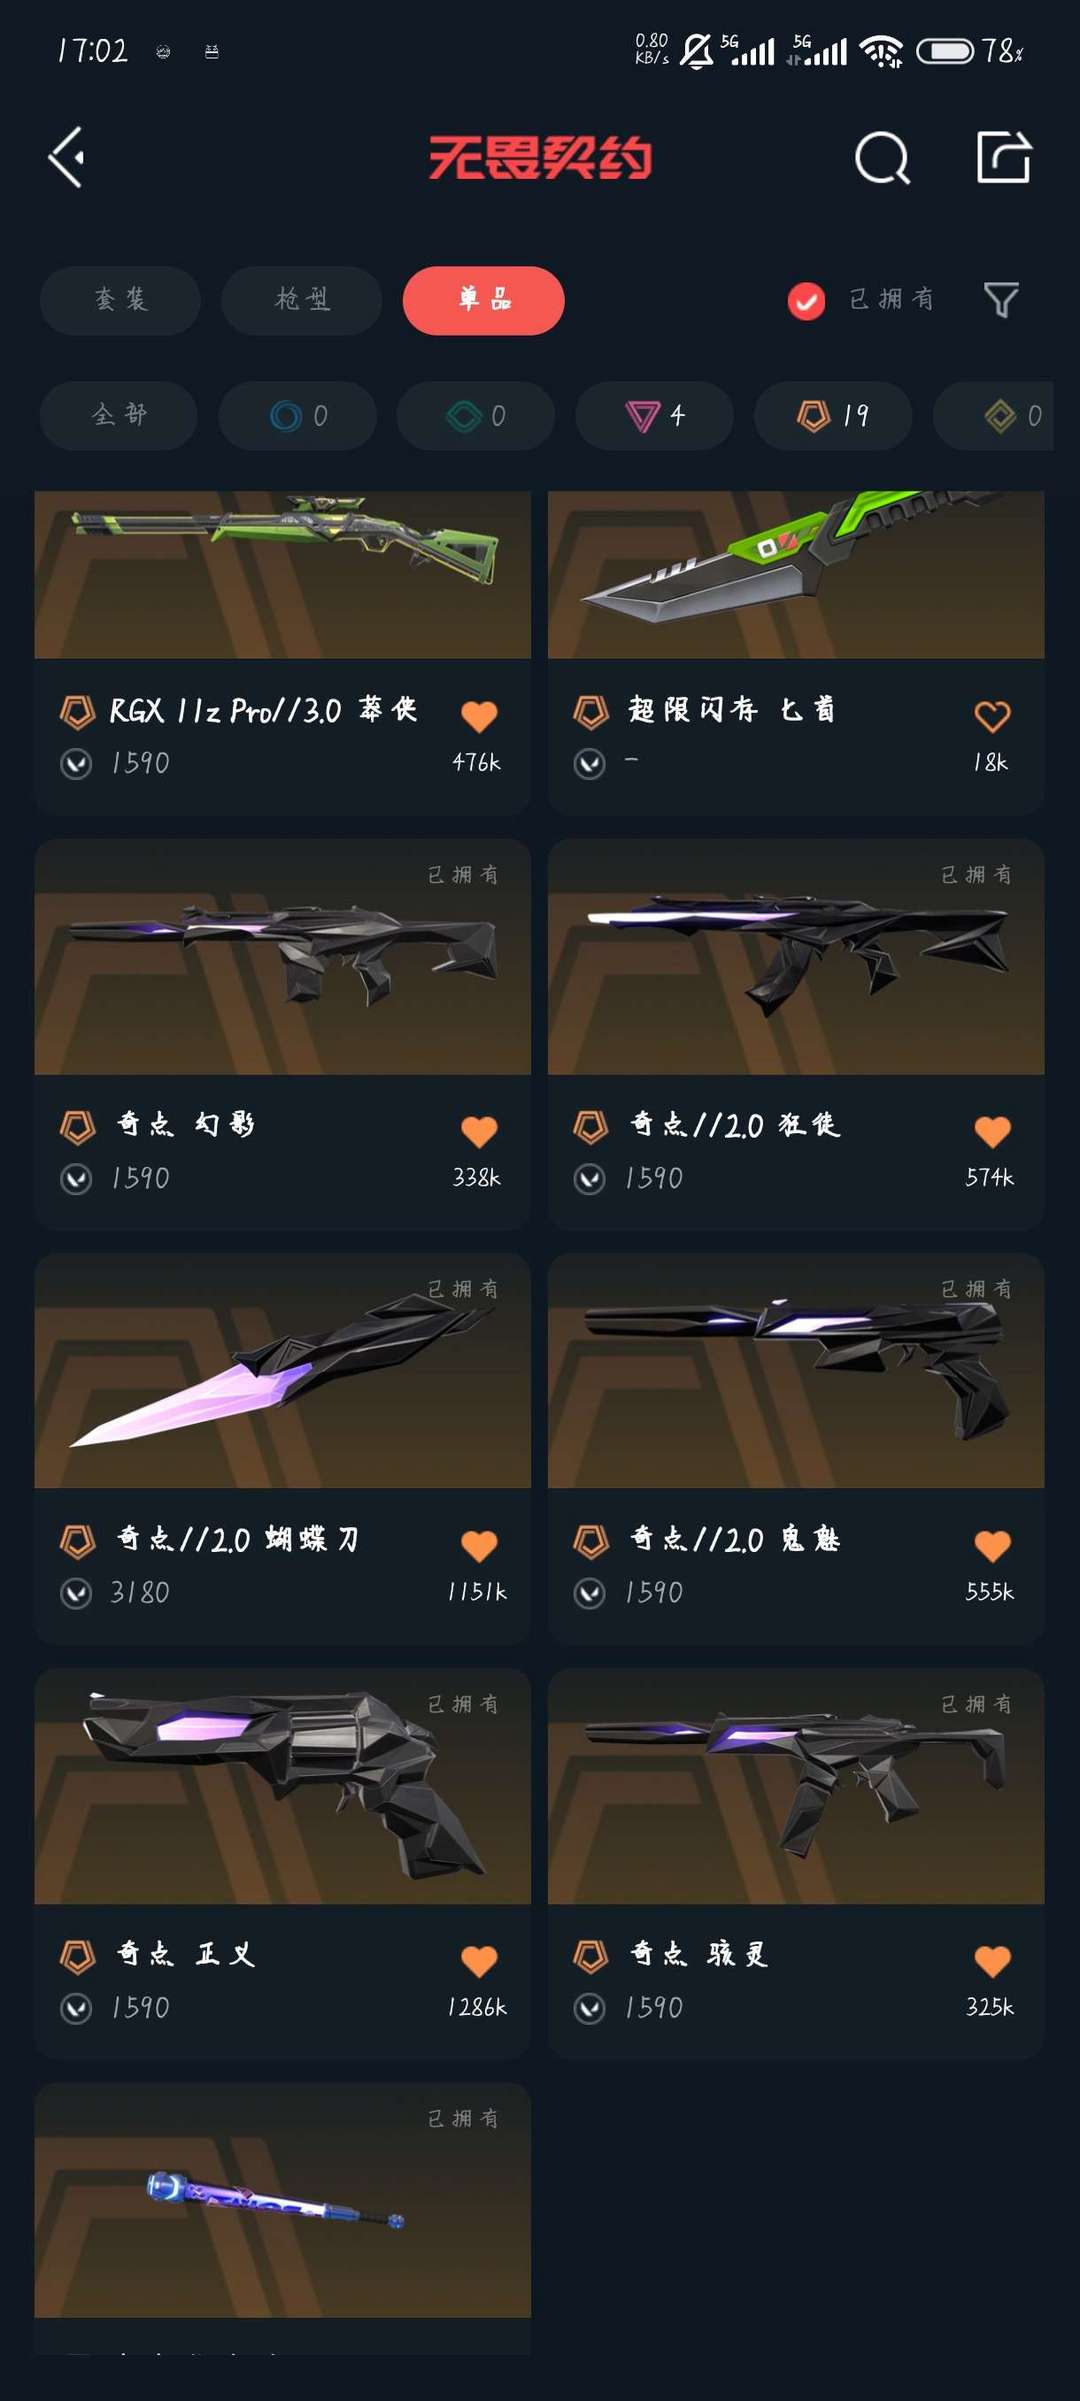Open the 奇点 幻影 weapon card
This screenshot has height=2401, width=1080.
[x=283, y=1034]
